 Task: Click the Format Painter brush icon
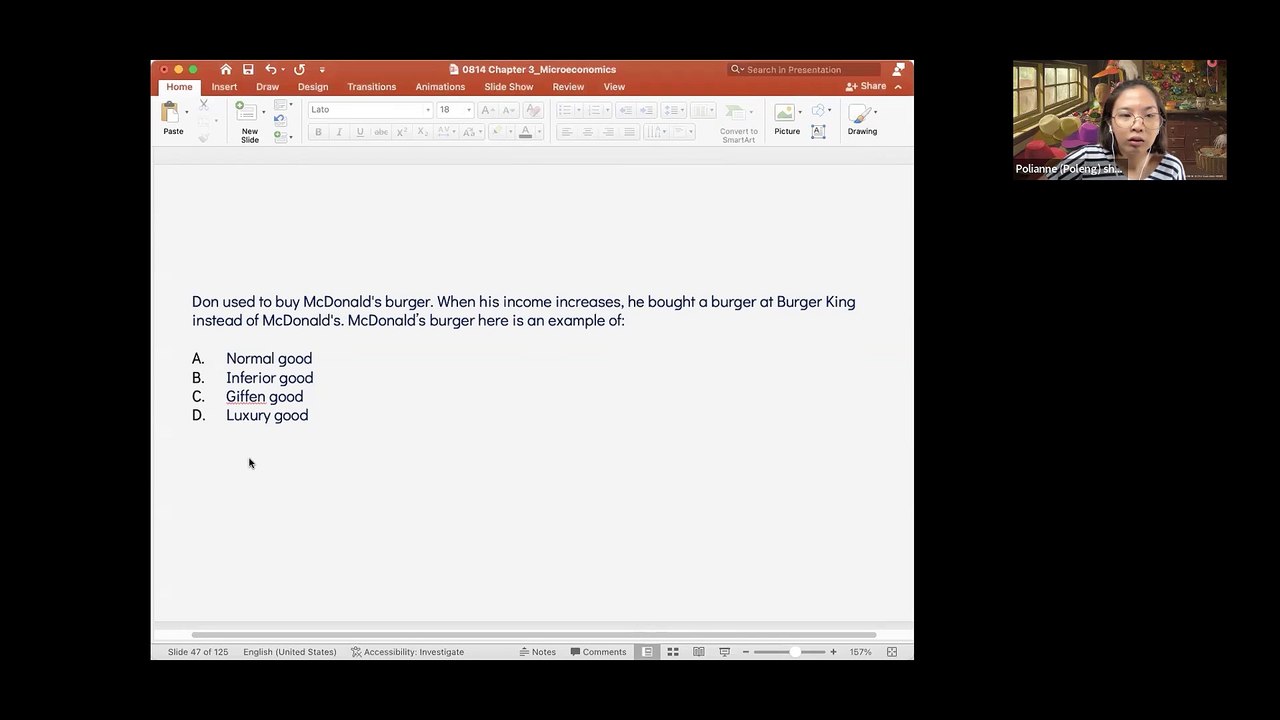[204, 137]
